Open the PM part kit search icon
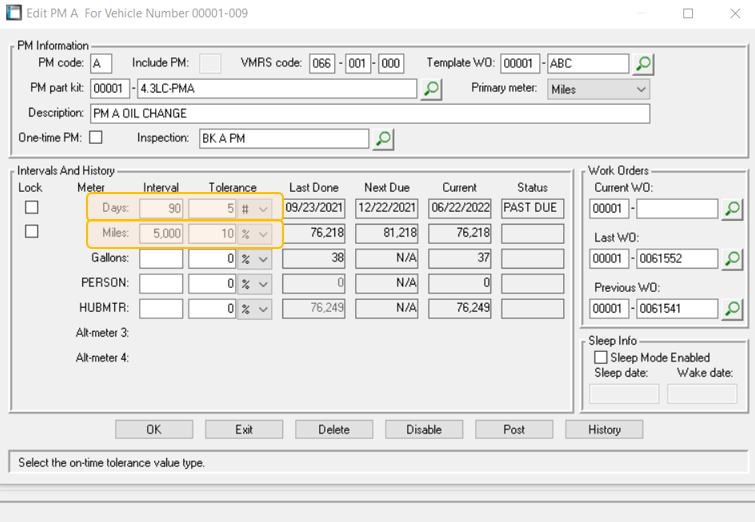Viewport: 755px width, 522px height. pos(430,89)
